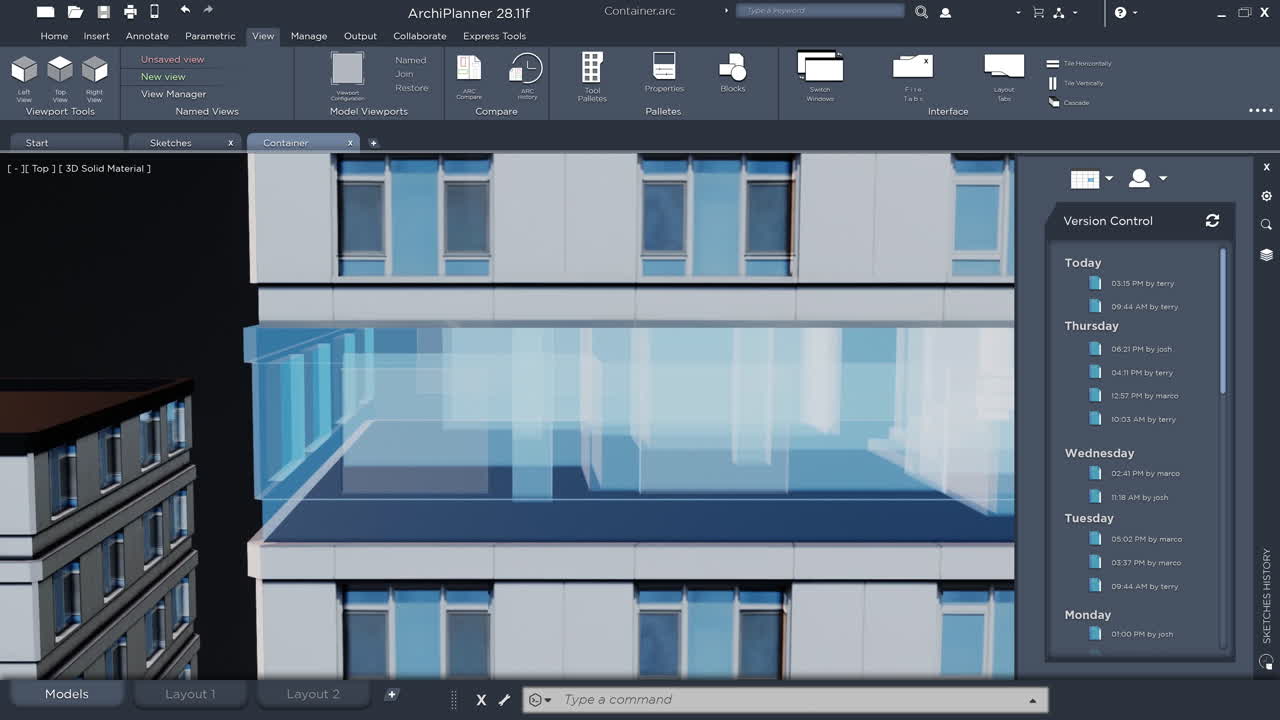Open the user account dropdown
Viewport: 1280px width, 720px height.
1147,178
